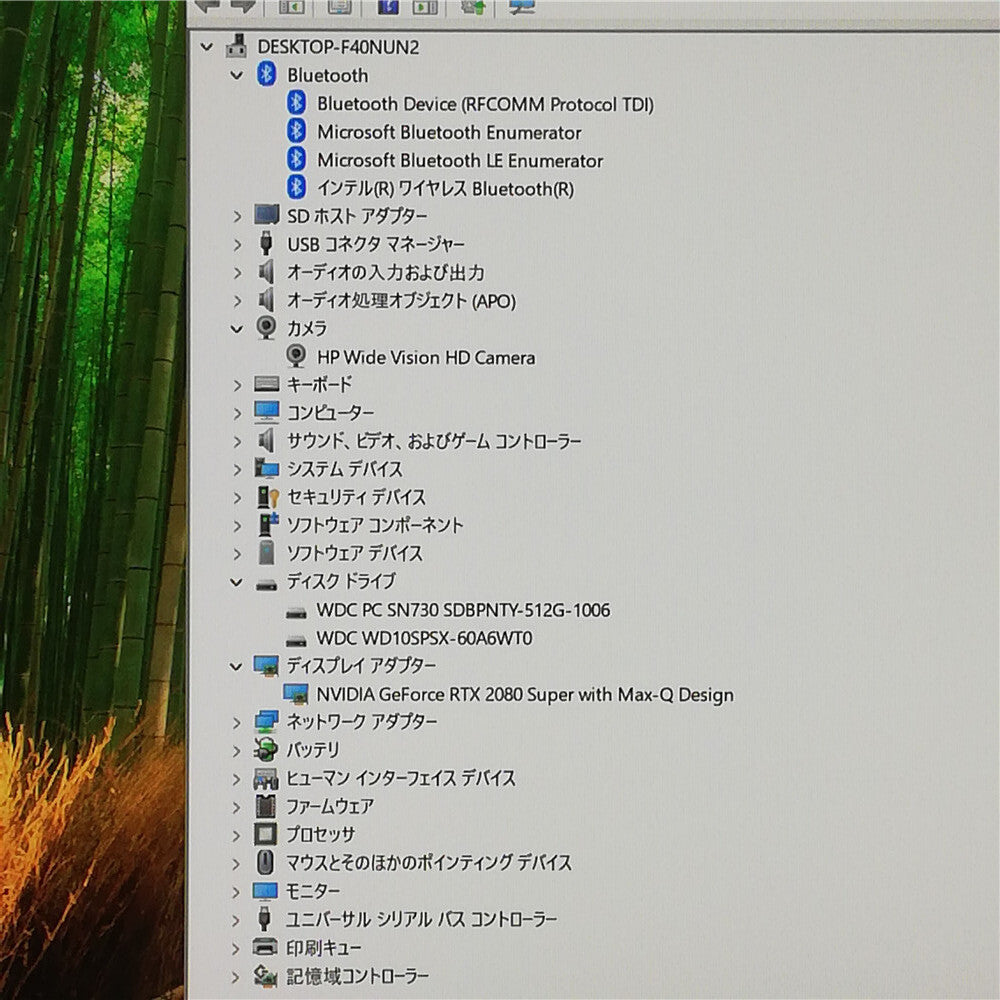The width and height of the screenshot is (1000, 1000).
Task: Click the プロセッサ processor icon
Action: coord(265,834)
